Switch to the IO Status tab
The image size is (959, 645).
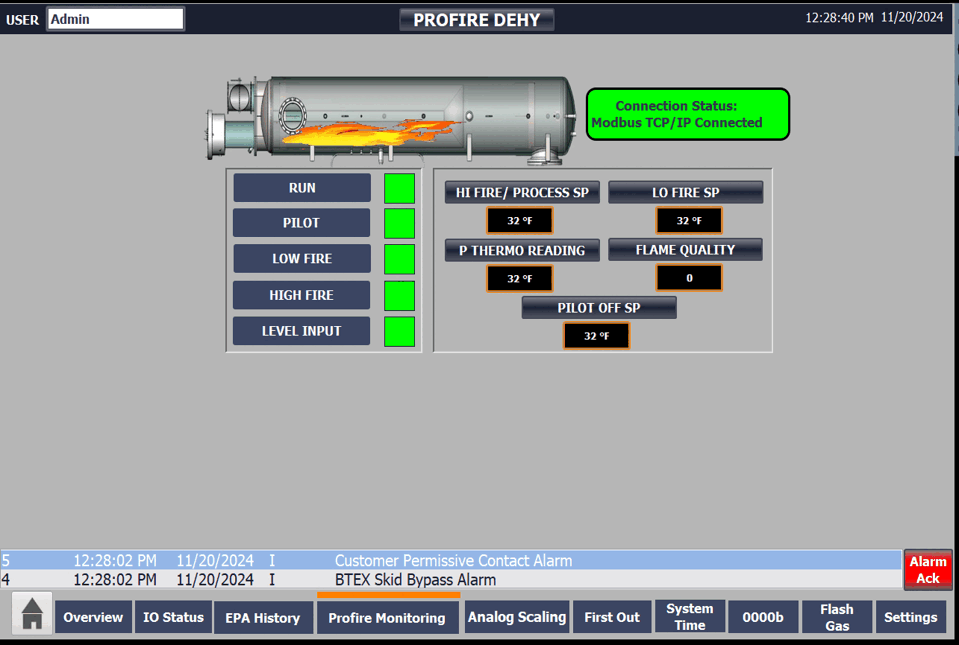[x=172, y=617]
